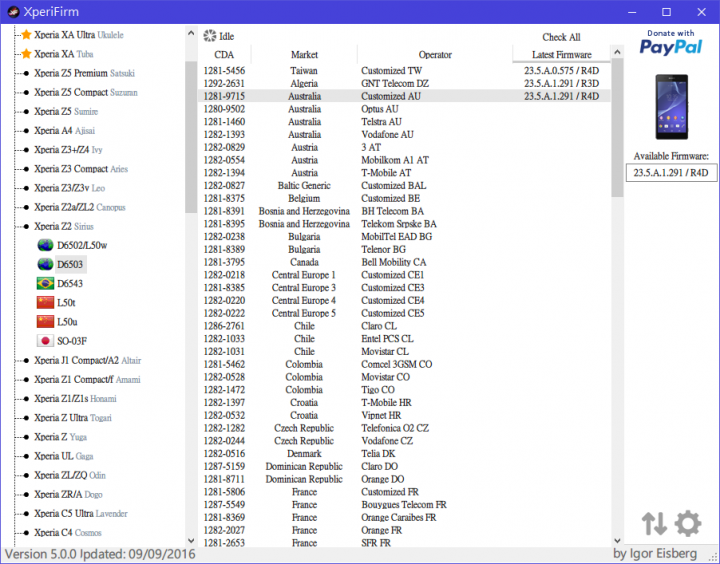Screen dimensions: 720x564
Task: Select the Customized CE1 row
Action: tap(405, 275)
